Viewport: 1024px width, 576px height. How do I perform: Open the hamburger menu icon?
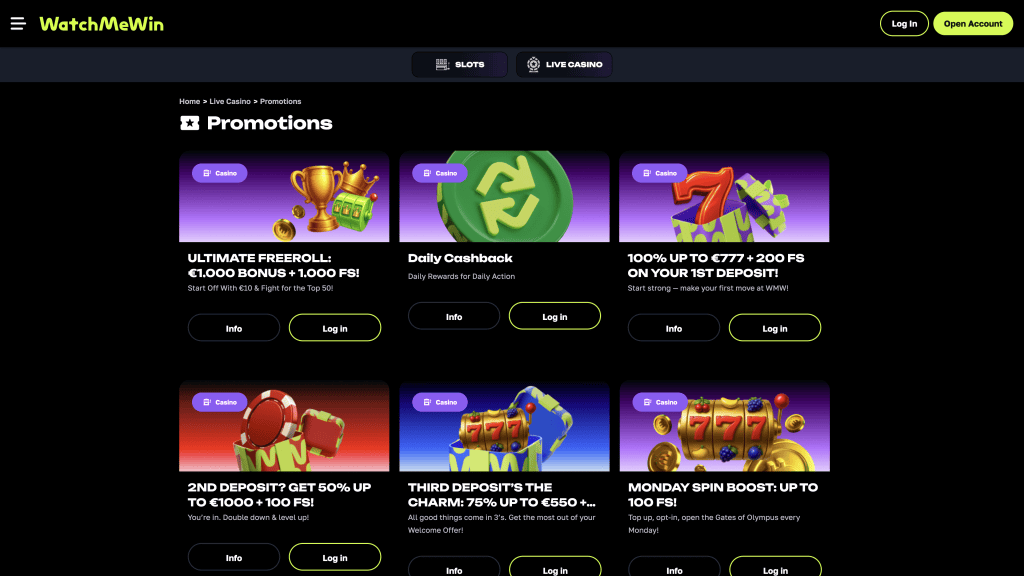coord(17,23)
